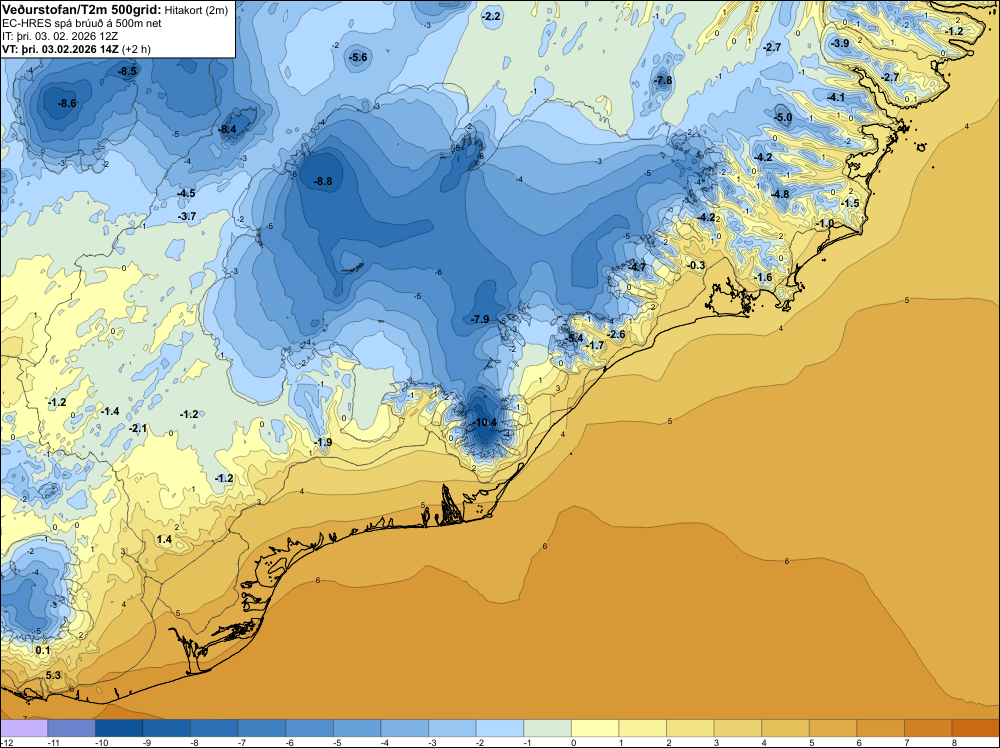Click the pale yellow legend swatch starting at 0
Screen dimensions: 1000x748
[595, 728]
